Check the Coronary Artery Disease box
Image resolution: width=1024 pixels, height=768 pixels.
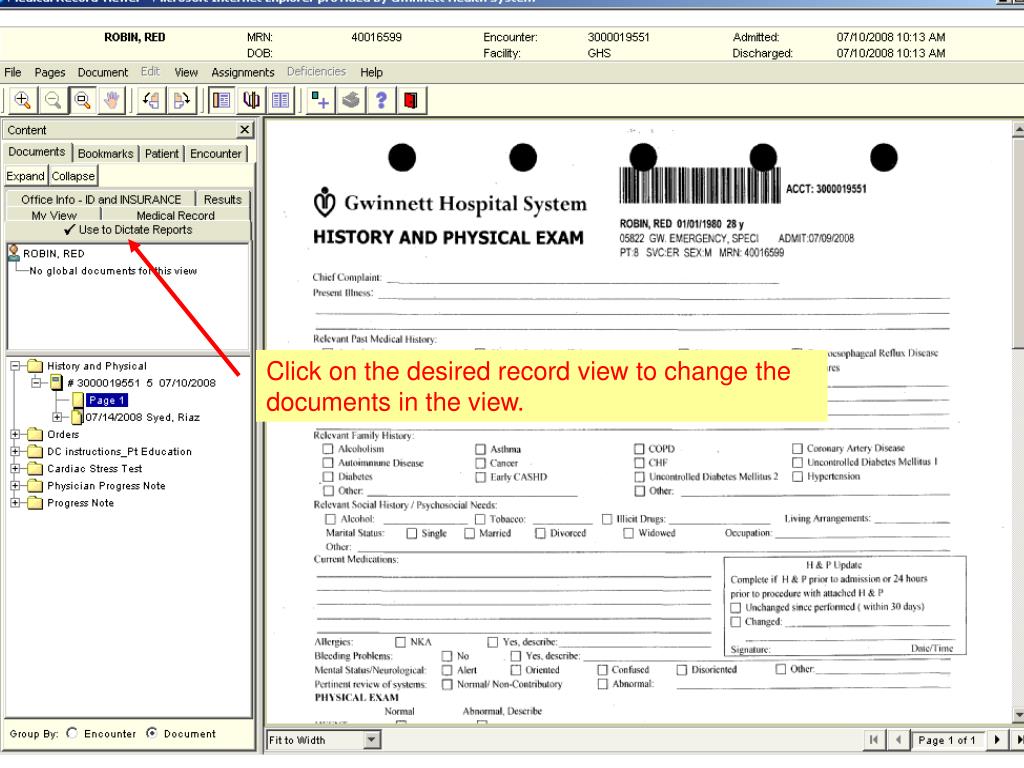click(x=797, y=449)
